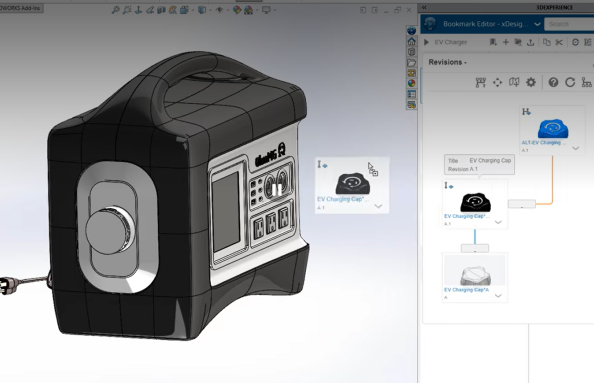Click the Cut scissors icon
This screenshot has width=594, height=383.
pyautogui.click(x=559, y=42)
